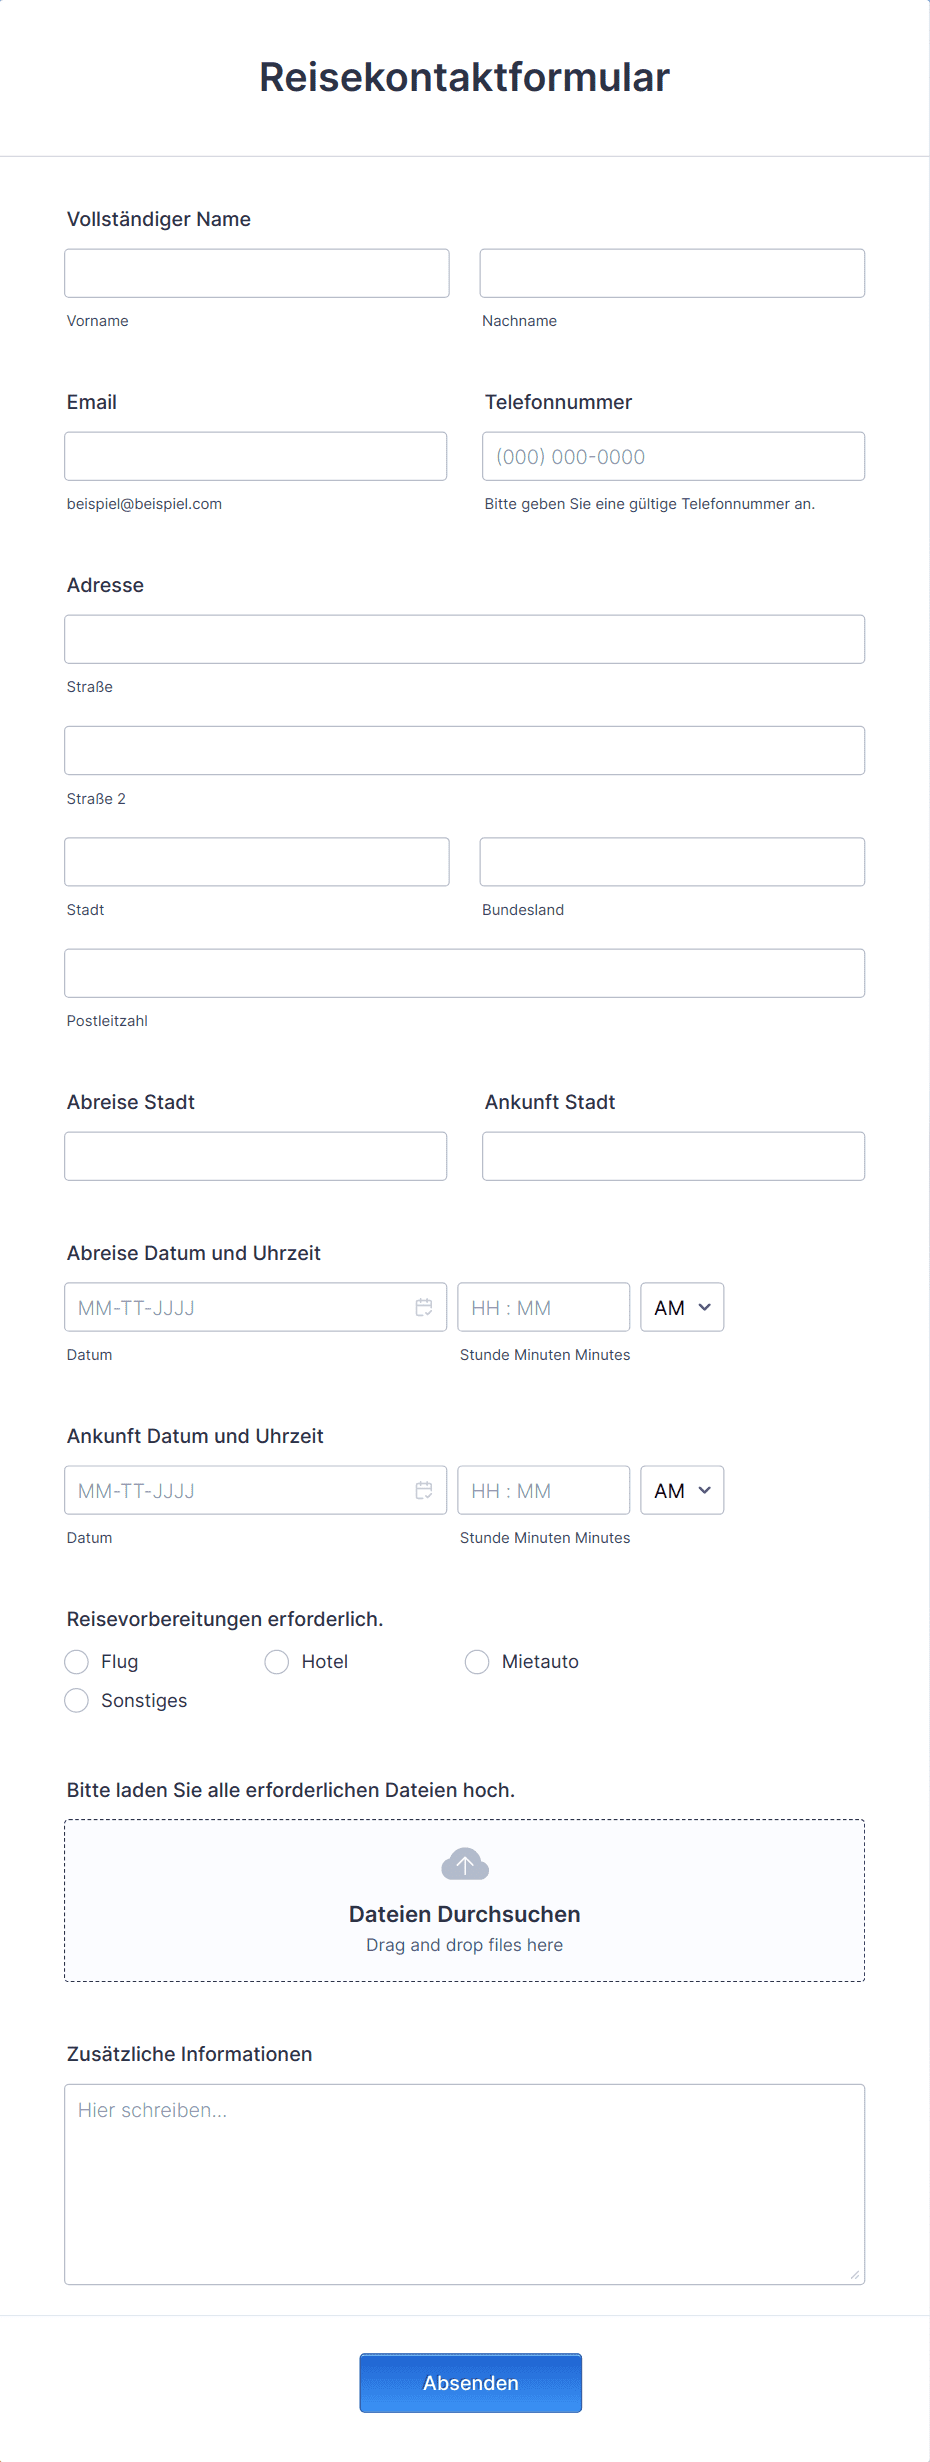Select the Flug radio button
The image size is (930, 2462).
point(76,1661)
